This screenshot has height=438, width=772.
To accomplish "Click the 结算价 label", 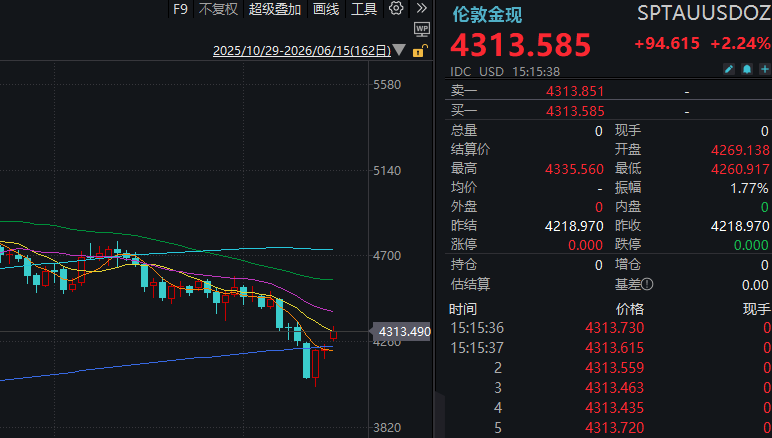I will 470,150.
